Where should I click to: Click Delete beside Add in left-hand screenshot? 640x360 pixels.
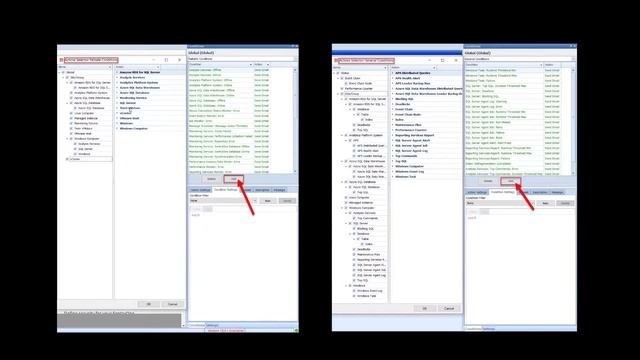coord(211,179)
